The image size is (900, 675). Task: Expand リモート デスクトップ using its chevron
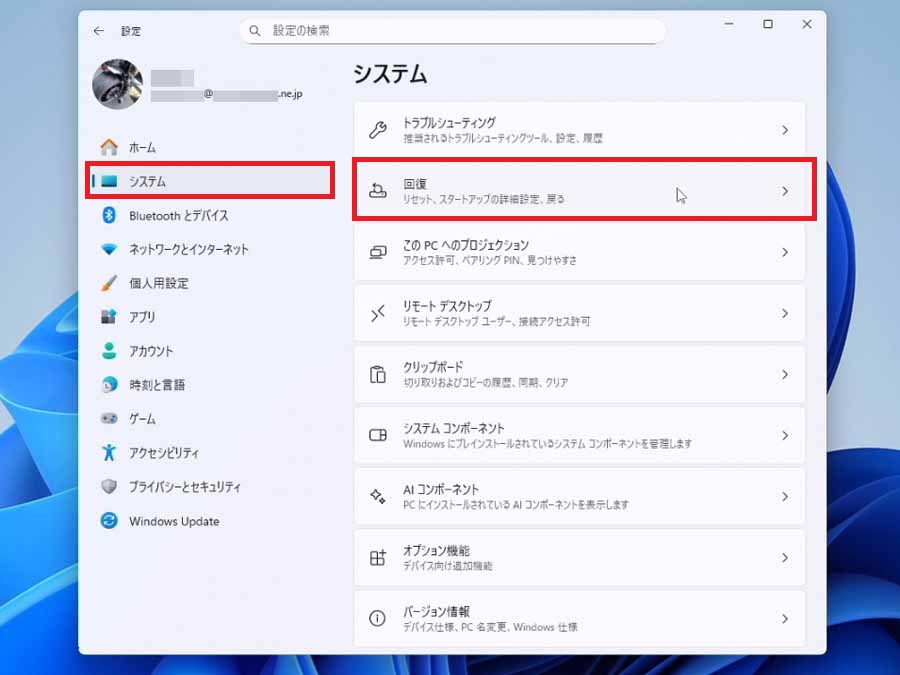pyautogui.click(x=785, y=313)
